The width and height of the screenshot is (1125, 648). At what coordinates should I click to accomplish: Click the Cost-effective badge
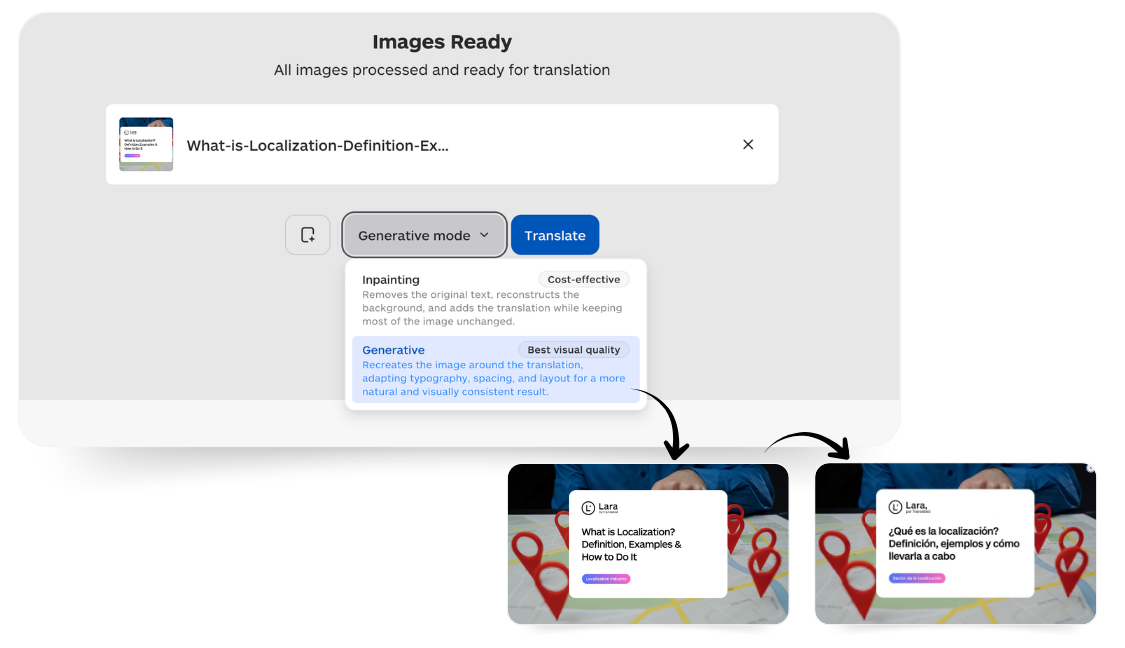point(583,279)
